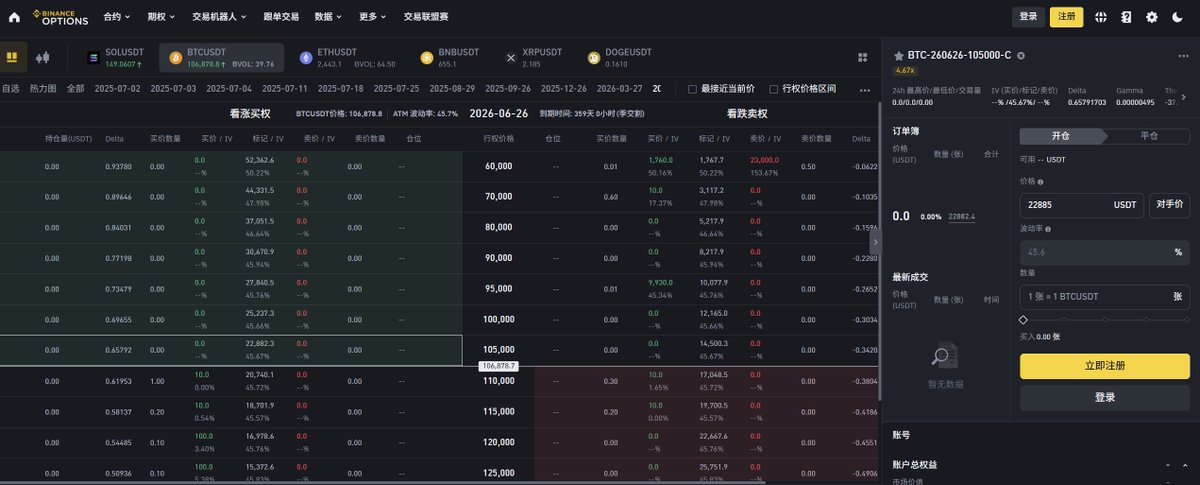
Task: Click order book price 22882.4
Action: pyautogui.click(x=961, y=216)
